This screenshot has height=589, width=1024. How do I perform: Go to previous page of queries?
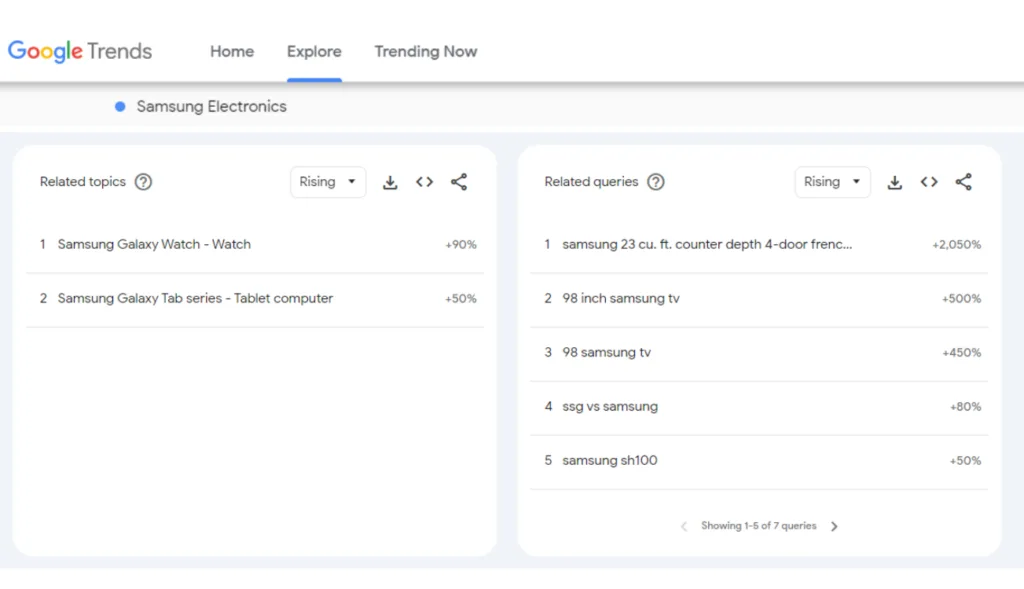click(x=683, y=525)
